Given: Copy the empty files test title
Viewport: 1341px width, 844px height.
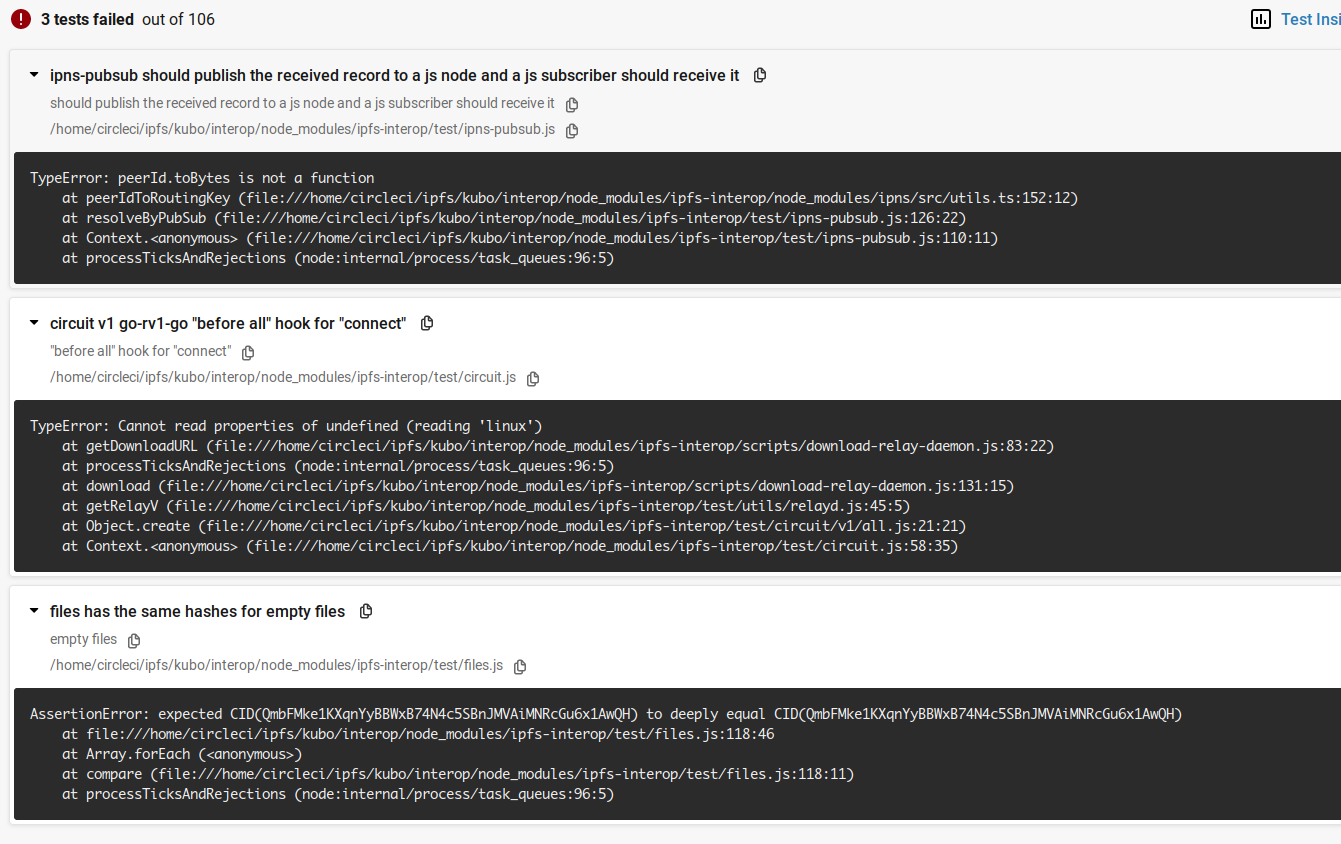Looking at the screenshot, I should [x=366, y=611].
